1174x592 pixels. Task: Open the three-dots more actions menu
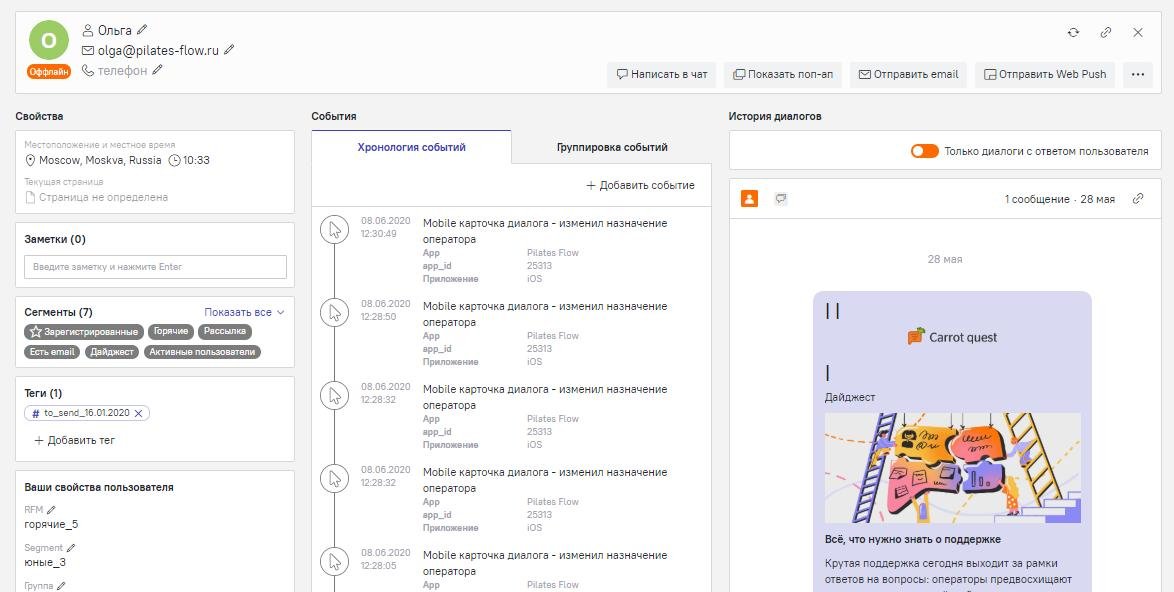(x=1137, y=74)
